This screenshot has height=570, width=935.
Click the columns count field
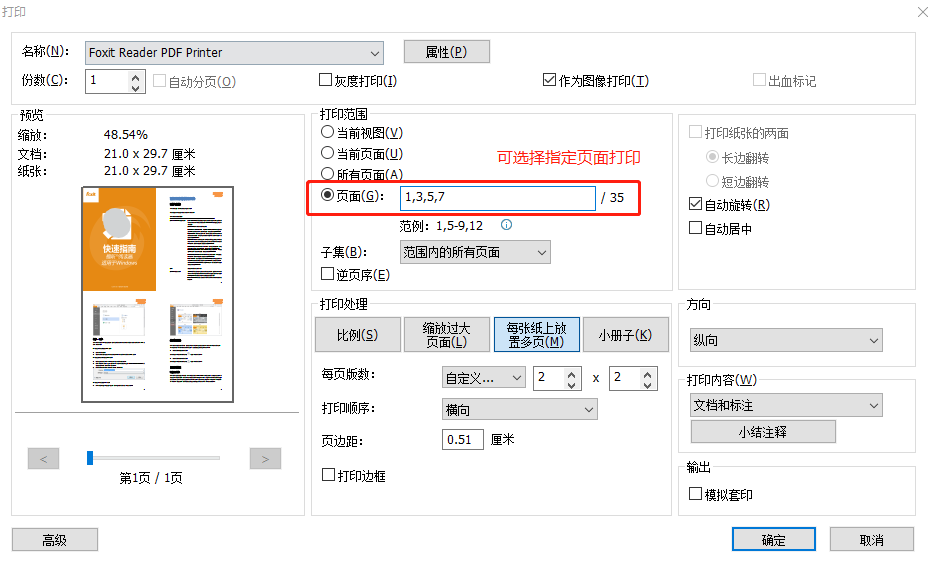pyautogui.click(x=549, y=378)
